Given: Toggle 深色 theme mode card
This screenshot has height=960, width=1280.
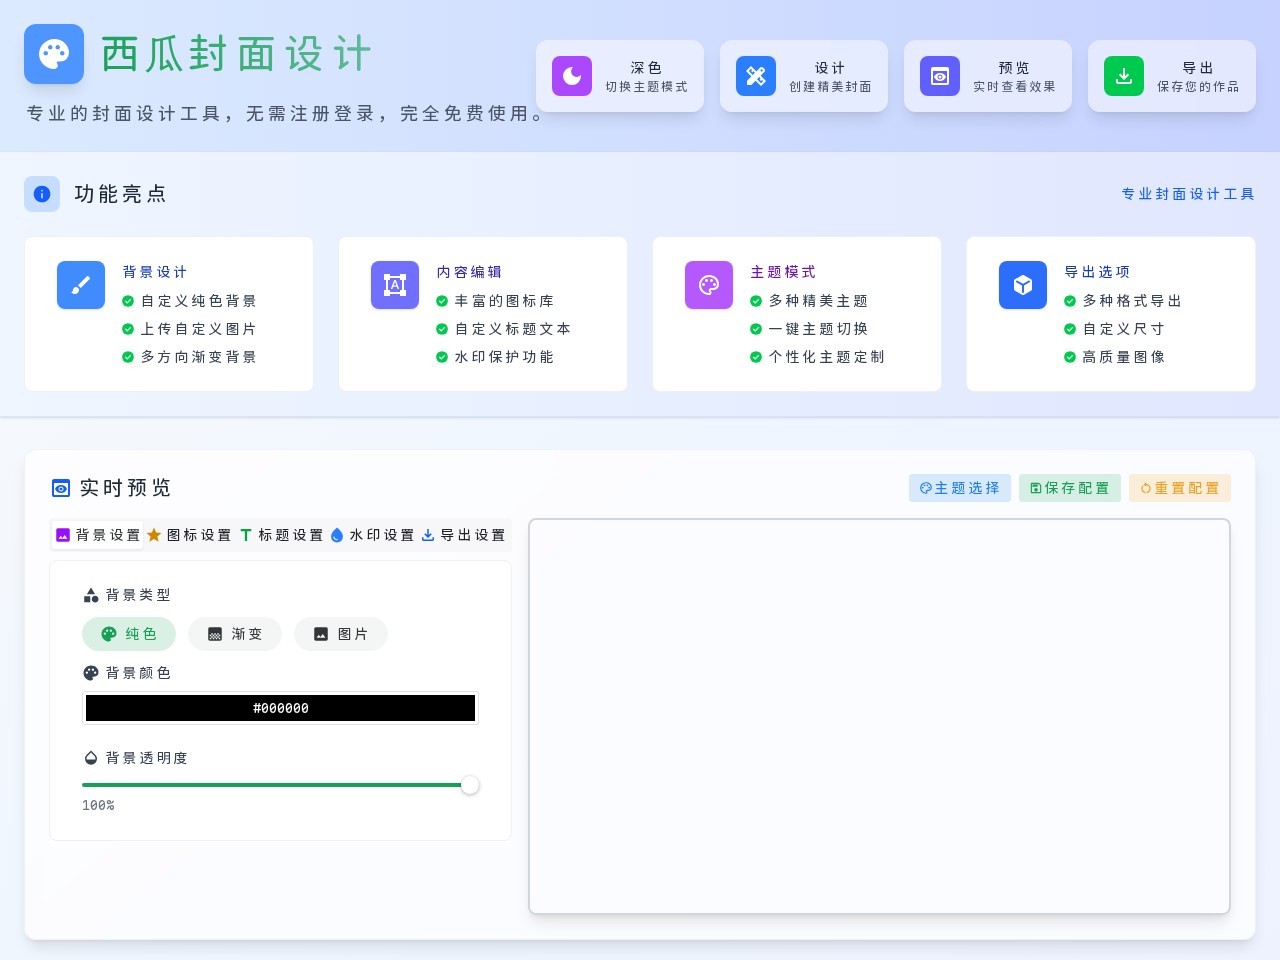Looking at the screenshot, I should [x=620, y=76].
